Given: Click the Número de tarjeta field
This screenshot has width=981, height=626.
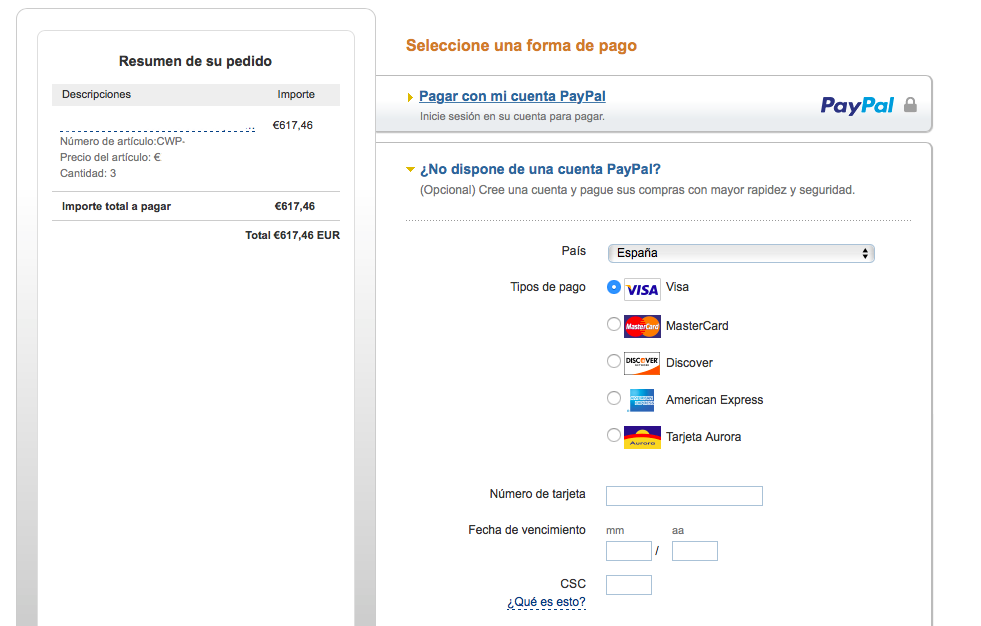Looking at the screenshot, I should coord(684,496).
